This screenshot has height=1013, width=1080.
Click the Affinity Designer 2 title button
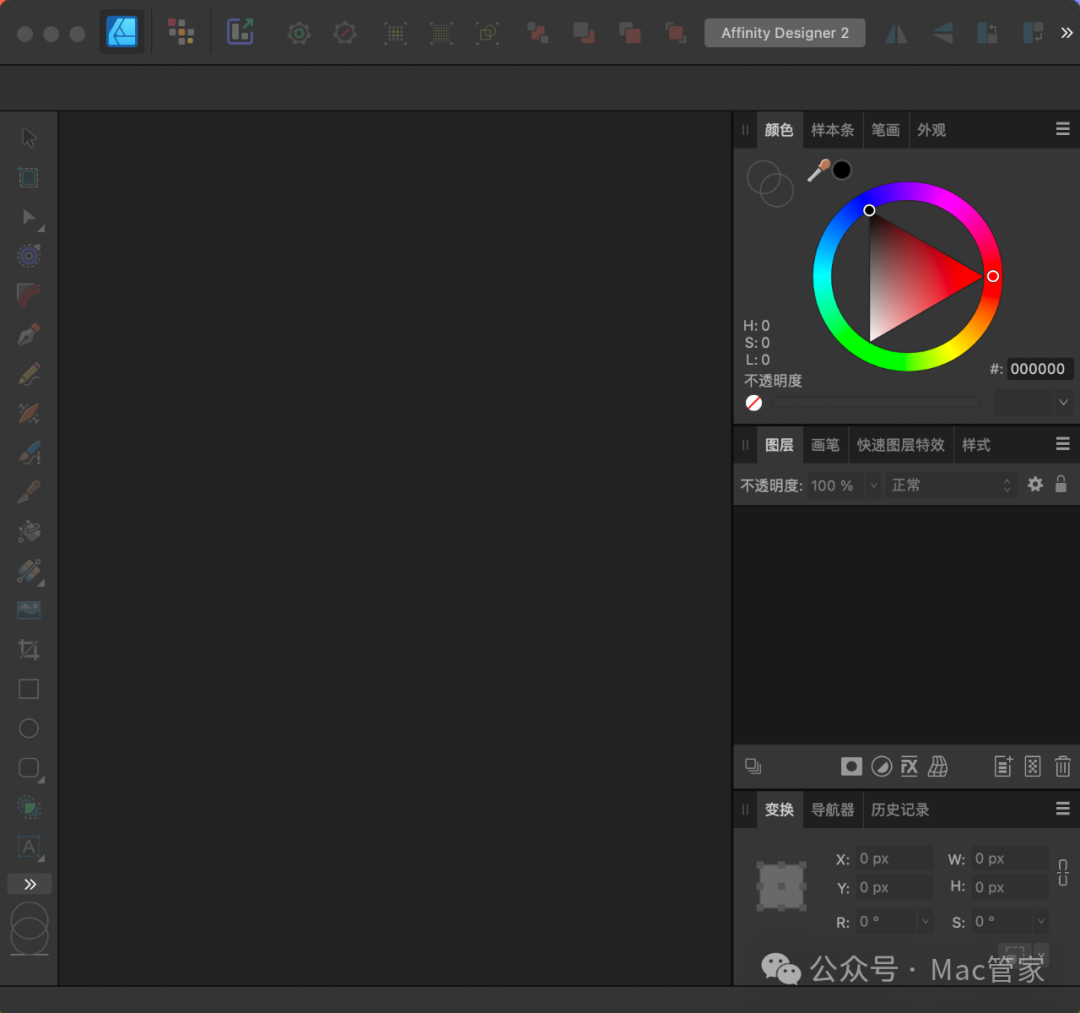tap(785, 33)
